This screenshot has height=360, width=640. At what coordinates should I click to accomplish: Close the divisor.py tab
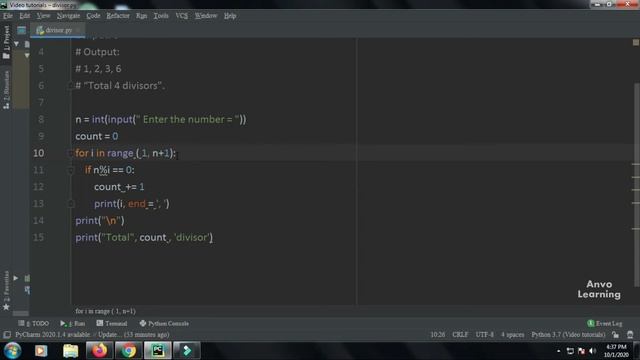(78, 30)
